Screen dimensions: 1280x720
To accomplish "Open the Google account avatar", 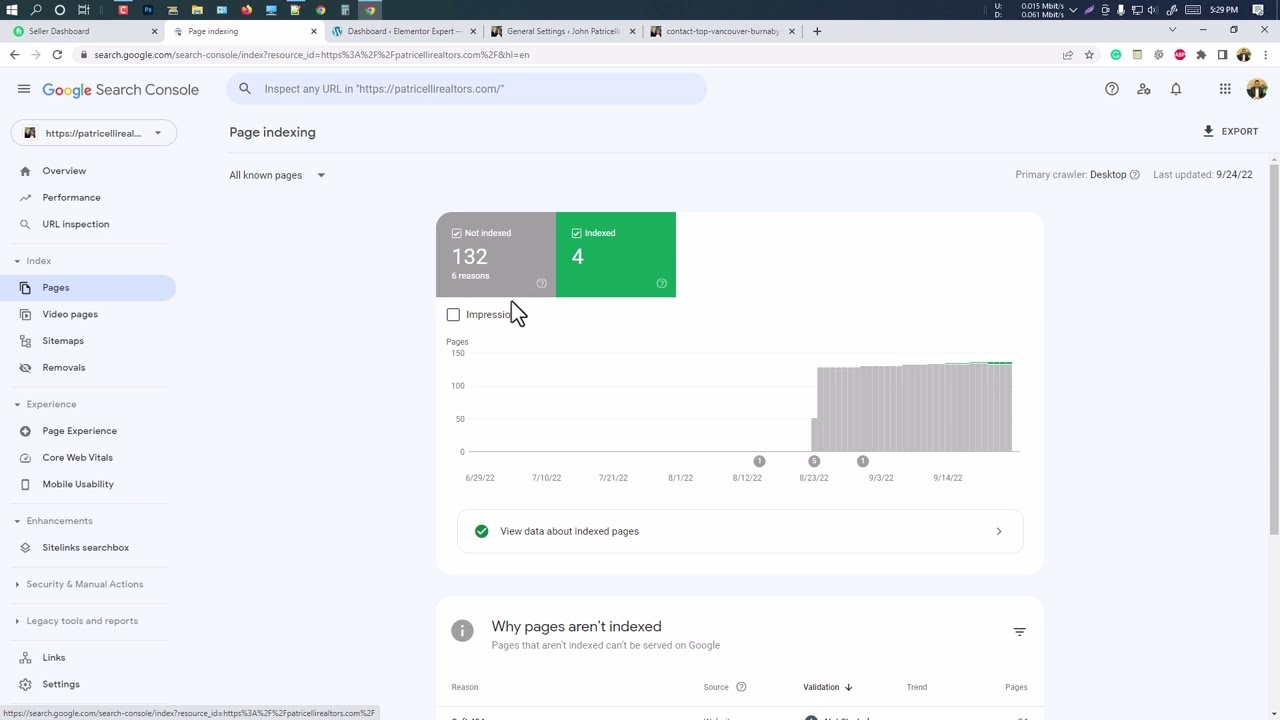I will point(1257,89).
